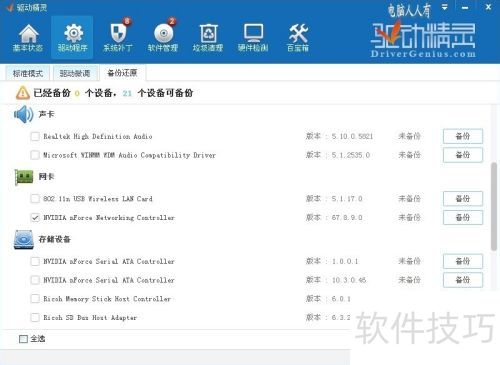Switch to 标准模式 tab
This screenshot has width=500, height=365.
tap(28, 73)
